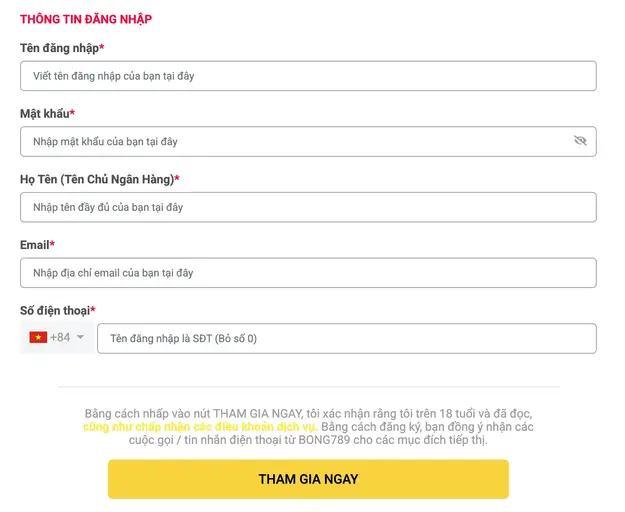Click the Mật khẩu label
Viewport: 625px width, 512px height.
click(47, 114)
